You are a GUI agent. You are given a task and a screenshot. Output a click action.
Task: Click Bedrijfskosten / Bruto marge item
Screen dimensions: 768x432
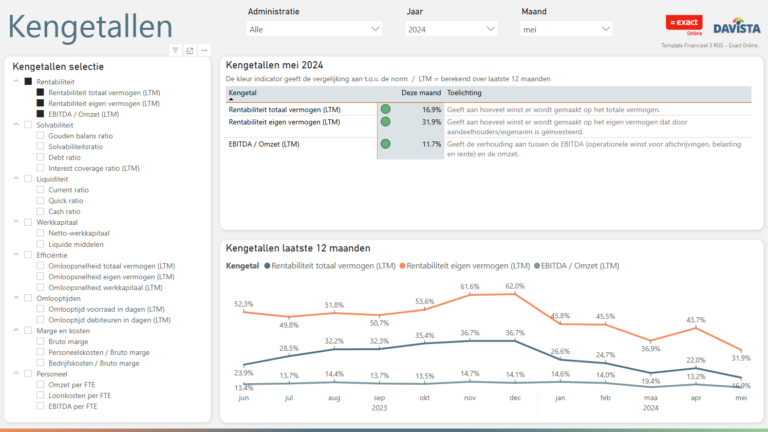94,363
